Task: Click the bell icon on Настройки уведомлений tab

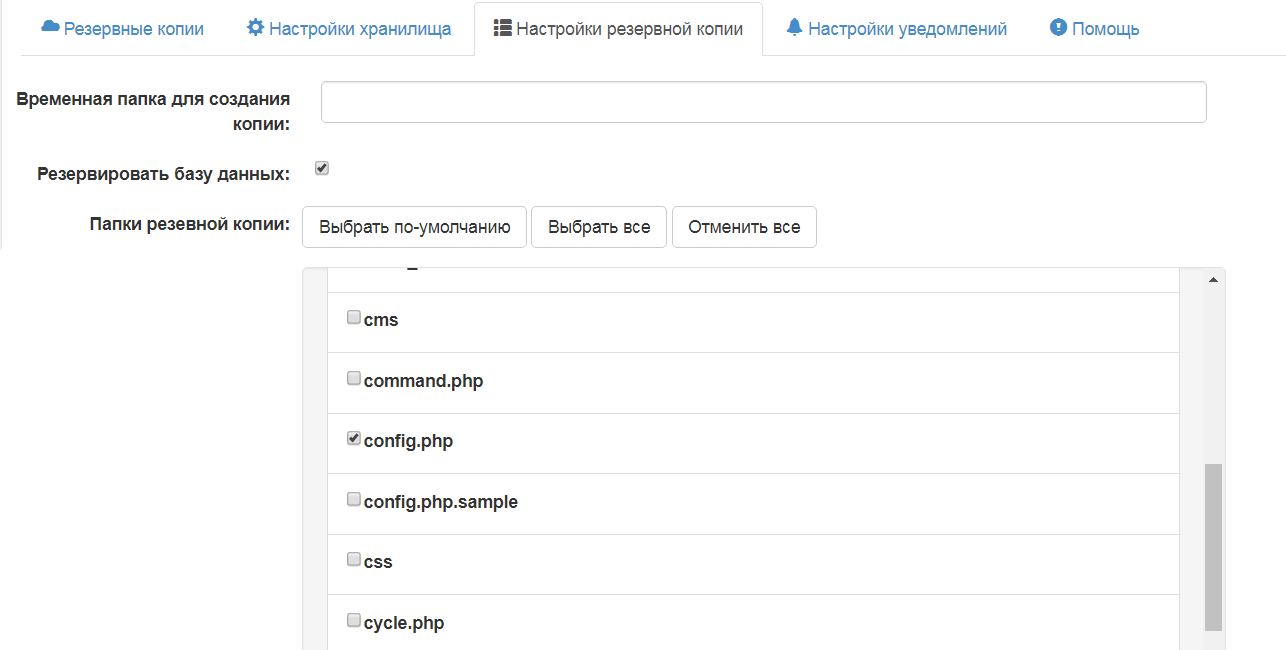Action: pyautogui.click(x=793, y=28)
